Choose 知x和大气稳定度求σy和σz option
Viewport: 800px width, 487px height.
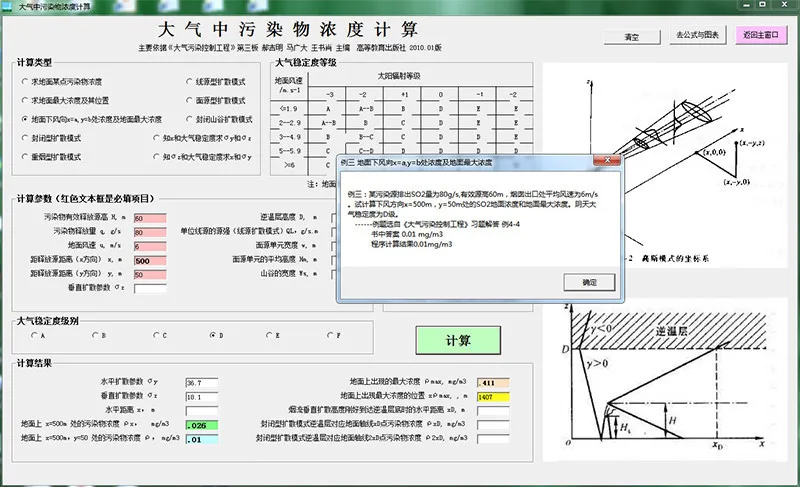[x=203, y=138]
